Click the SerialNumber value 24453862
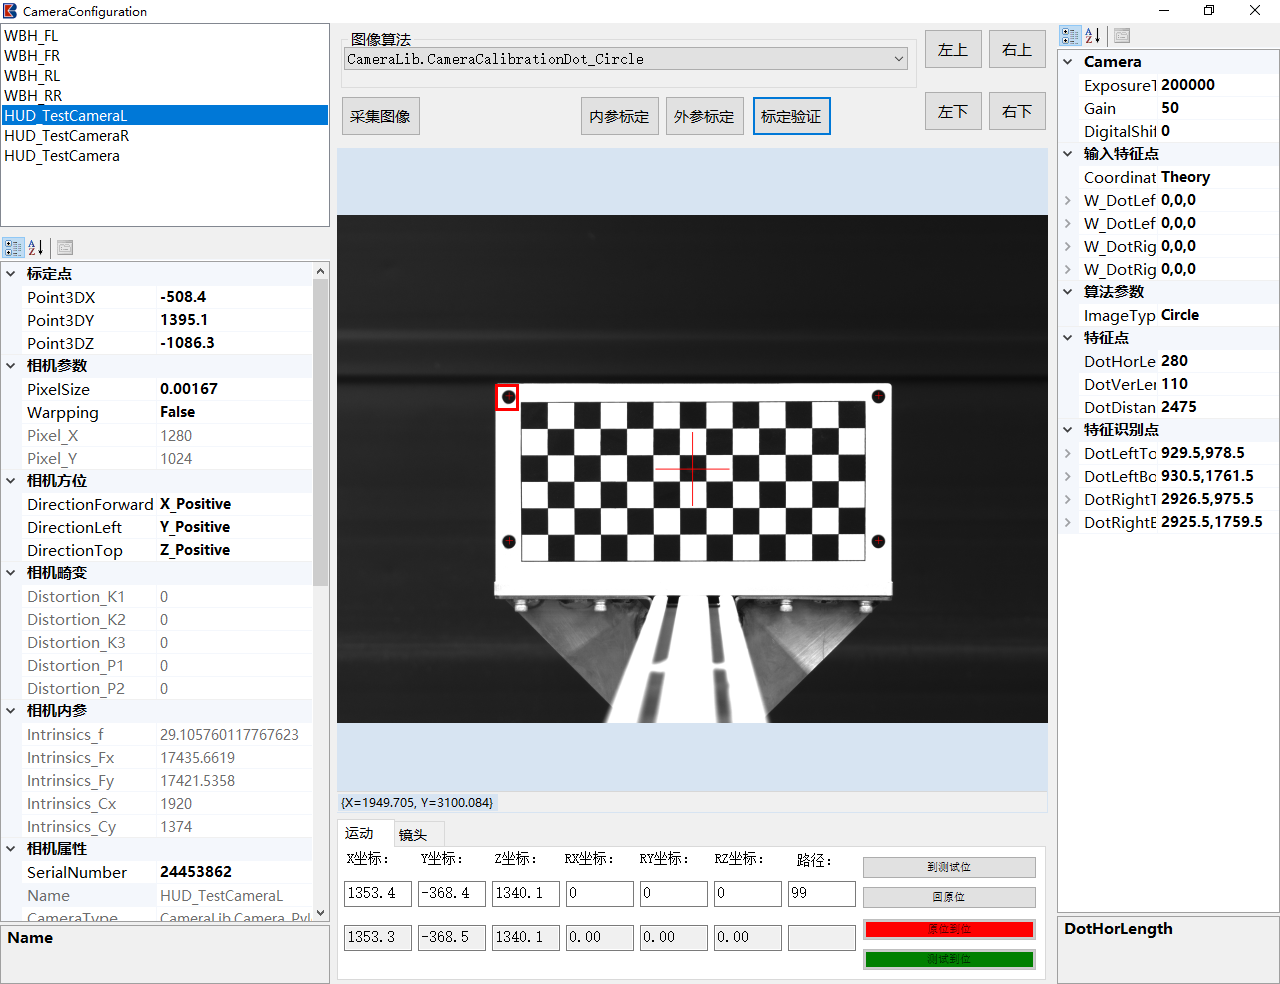 tap(235, 872)
